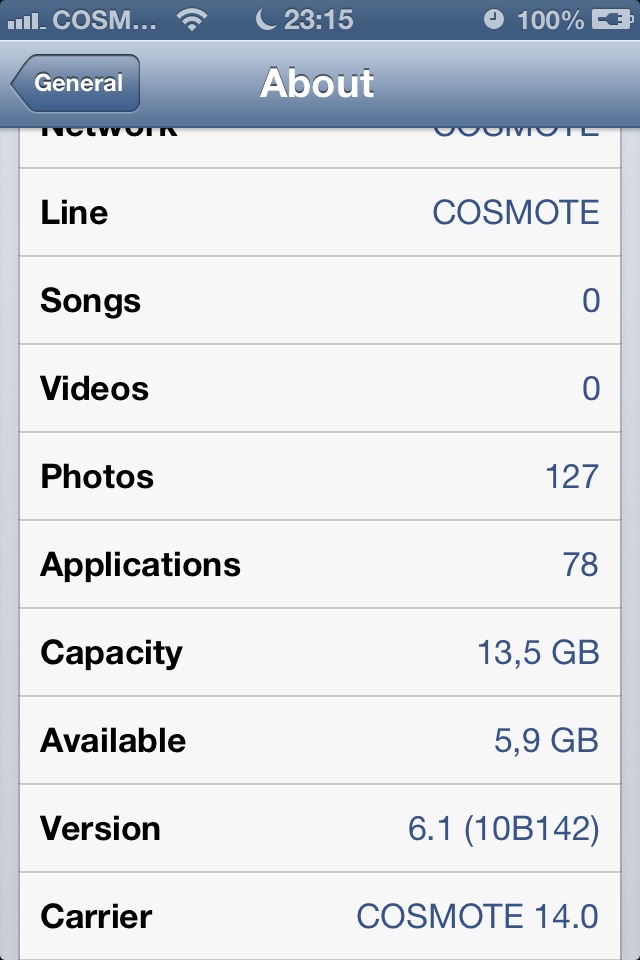The width and height of the screenshot is (640, 960).
Task: Tap the carrier name in status bar
Action: pos(104,19)
